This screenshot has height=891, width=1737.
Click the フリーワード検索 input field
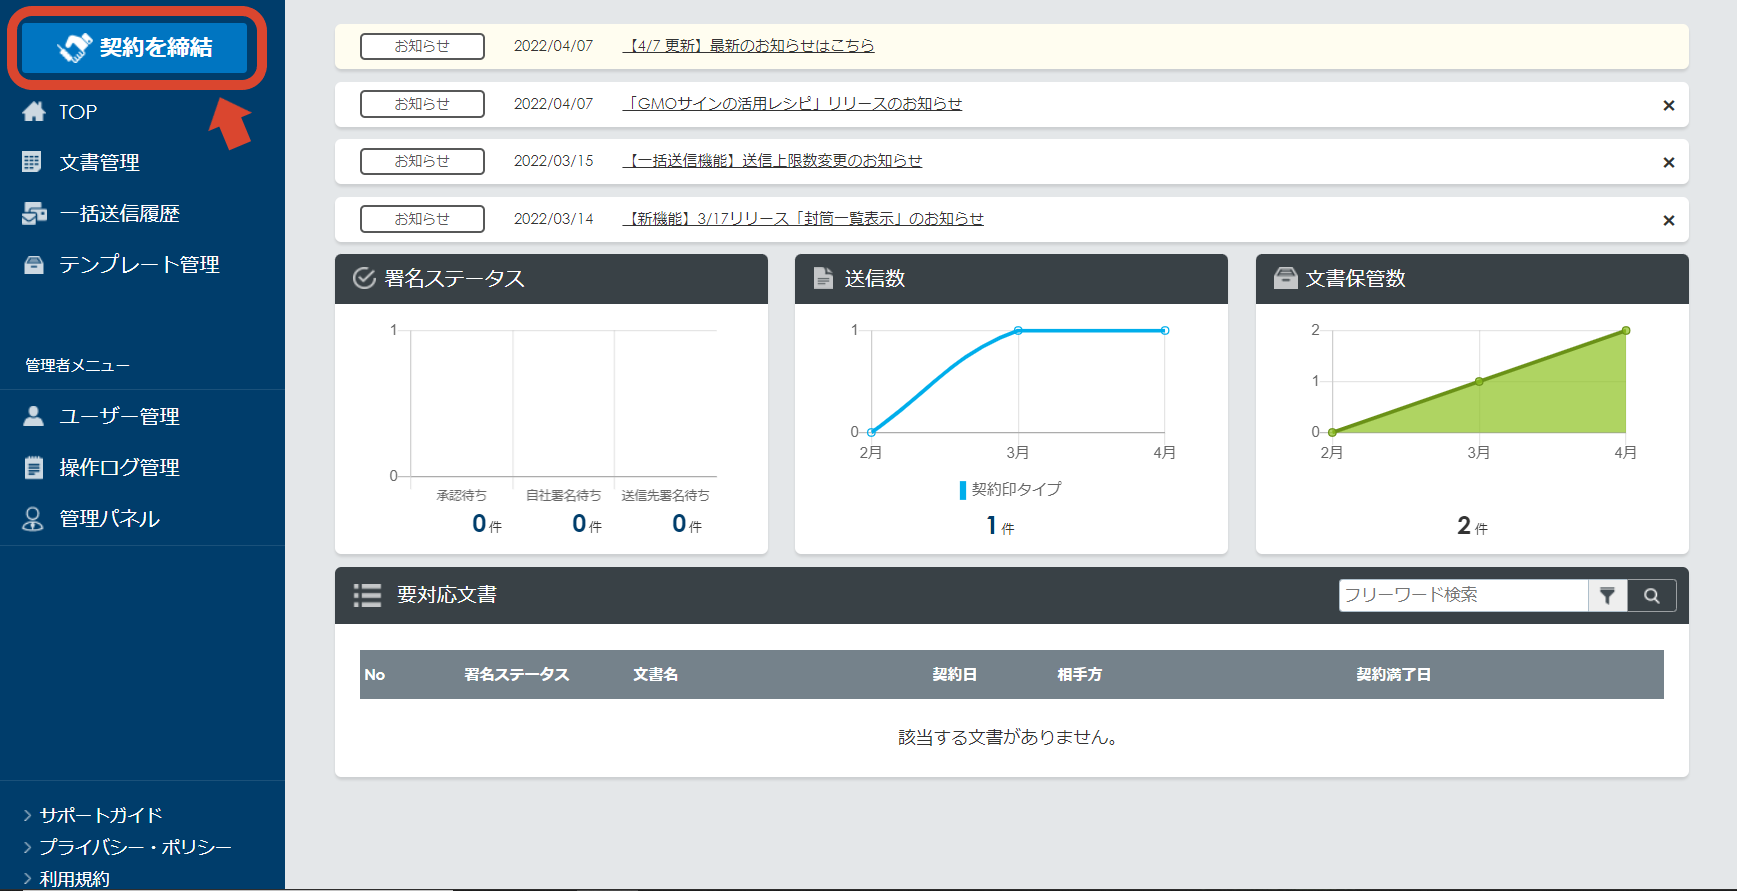[1463, 595]
